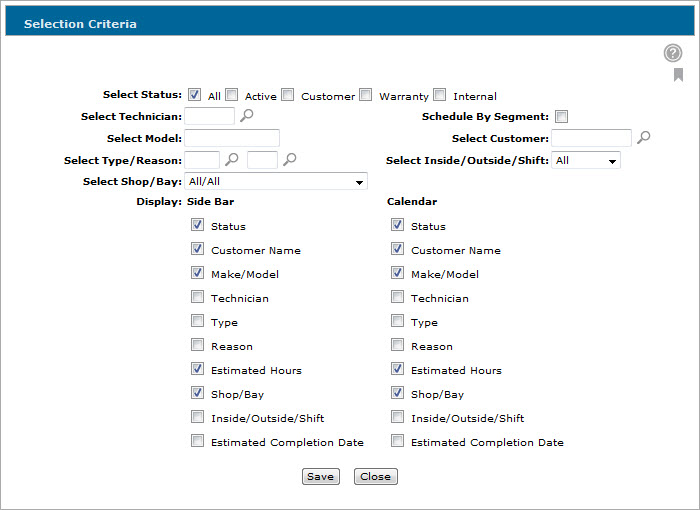Open technician search magnifier icon
Image resolution: width=700 pixels, height=510 pixels.
(246, 115)
